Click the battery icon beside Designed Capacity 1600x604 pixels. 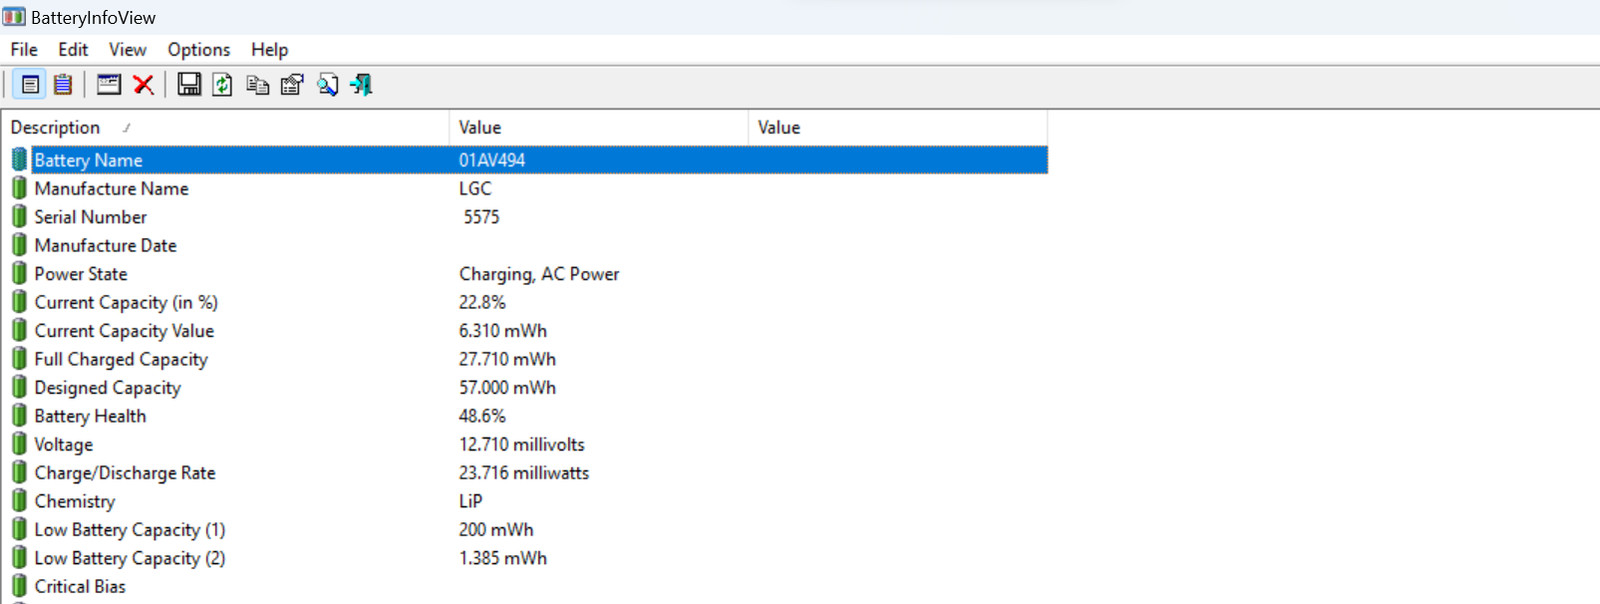[19, 387]
